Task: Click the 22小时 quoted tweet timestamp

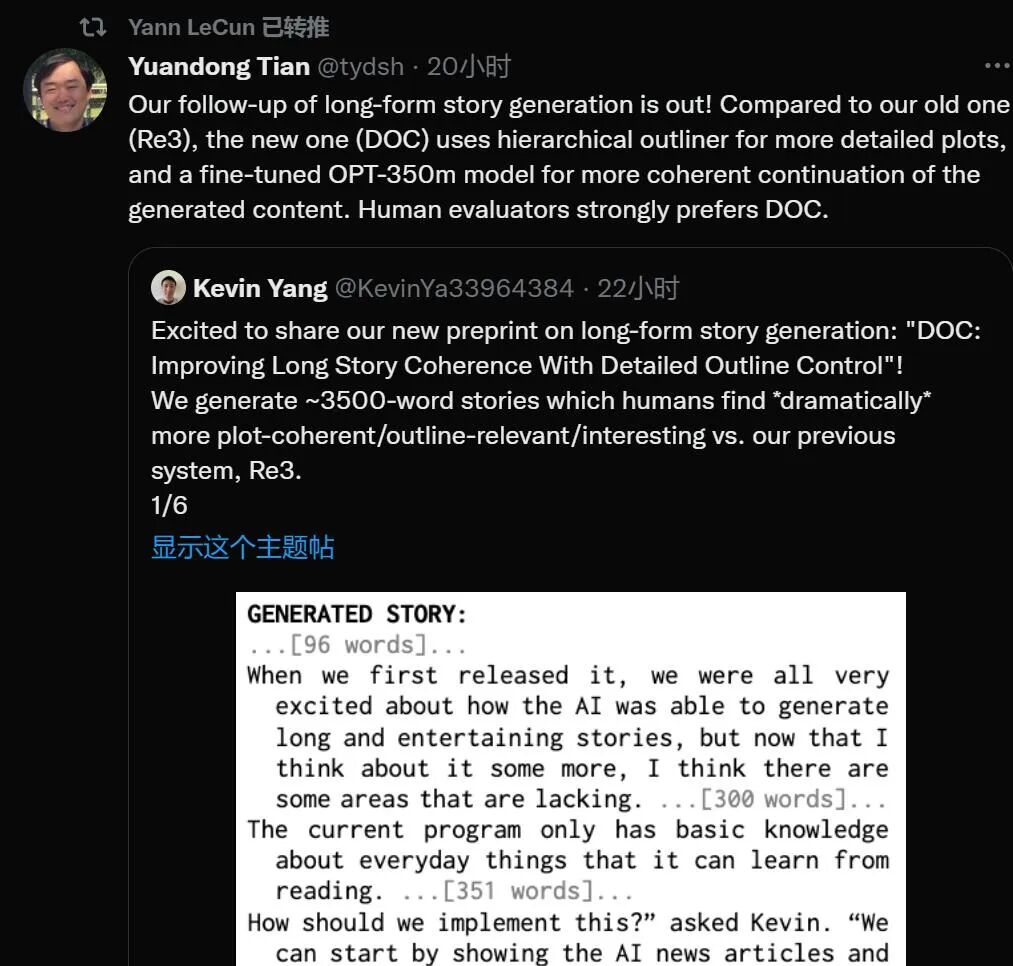Action: coord(638,289)
